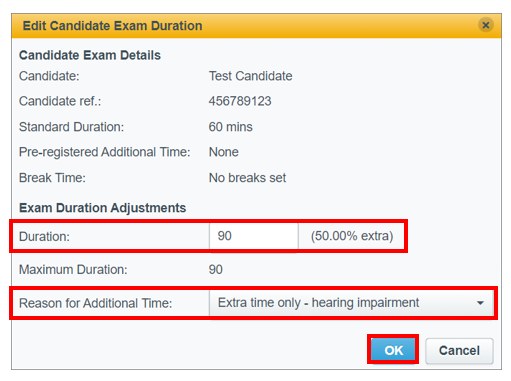Image resolution: width=511 pixels, height=381 pixels.
Task: Click the Maximum Duration value 90
Action: click(216, 269)
